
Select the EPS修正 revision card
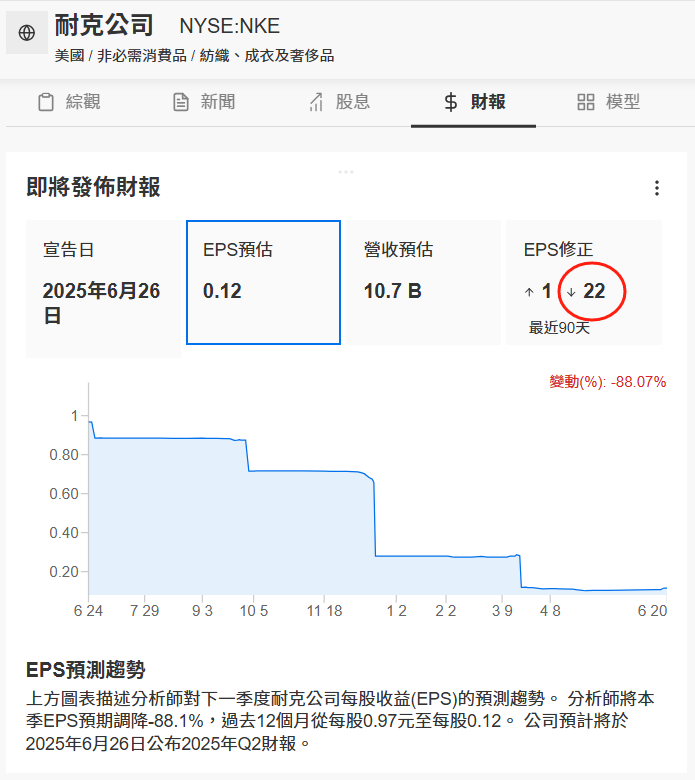click(x=584, y=282)
